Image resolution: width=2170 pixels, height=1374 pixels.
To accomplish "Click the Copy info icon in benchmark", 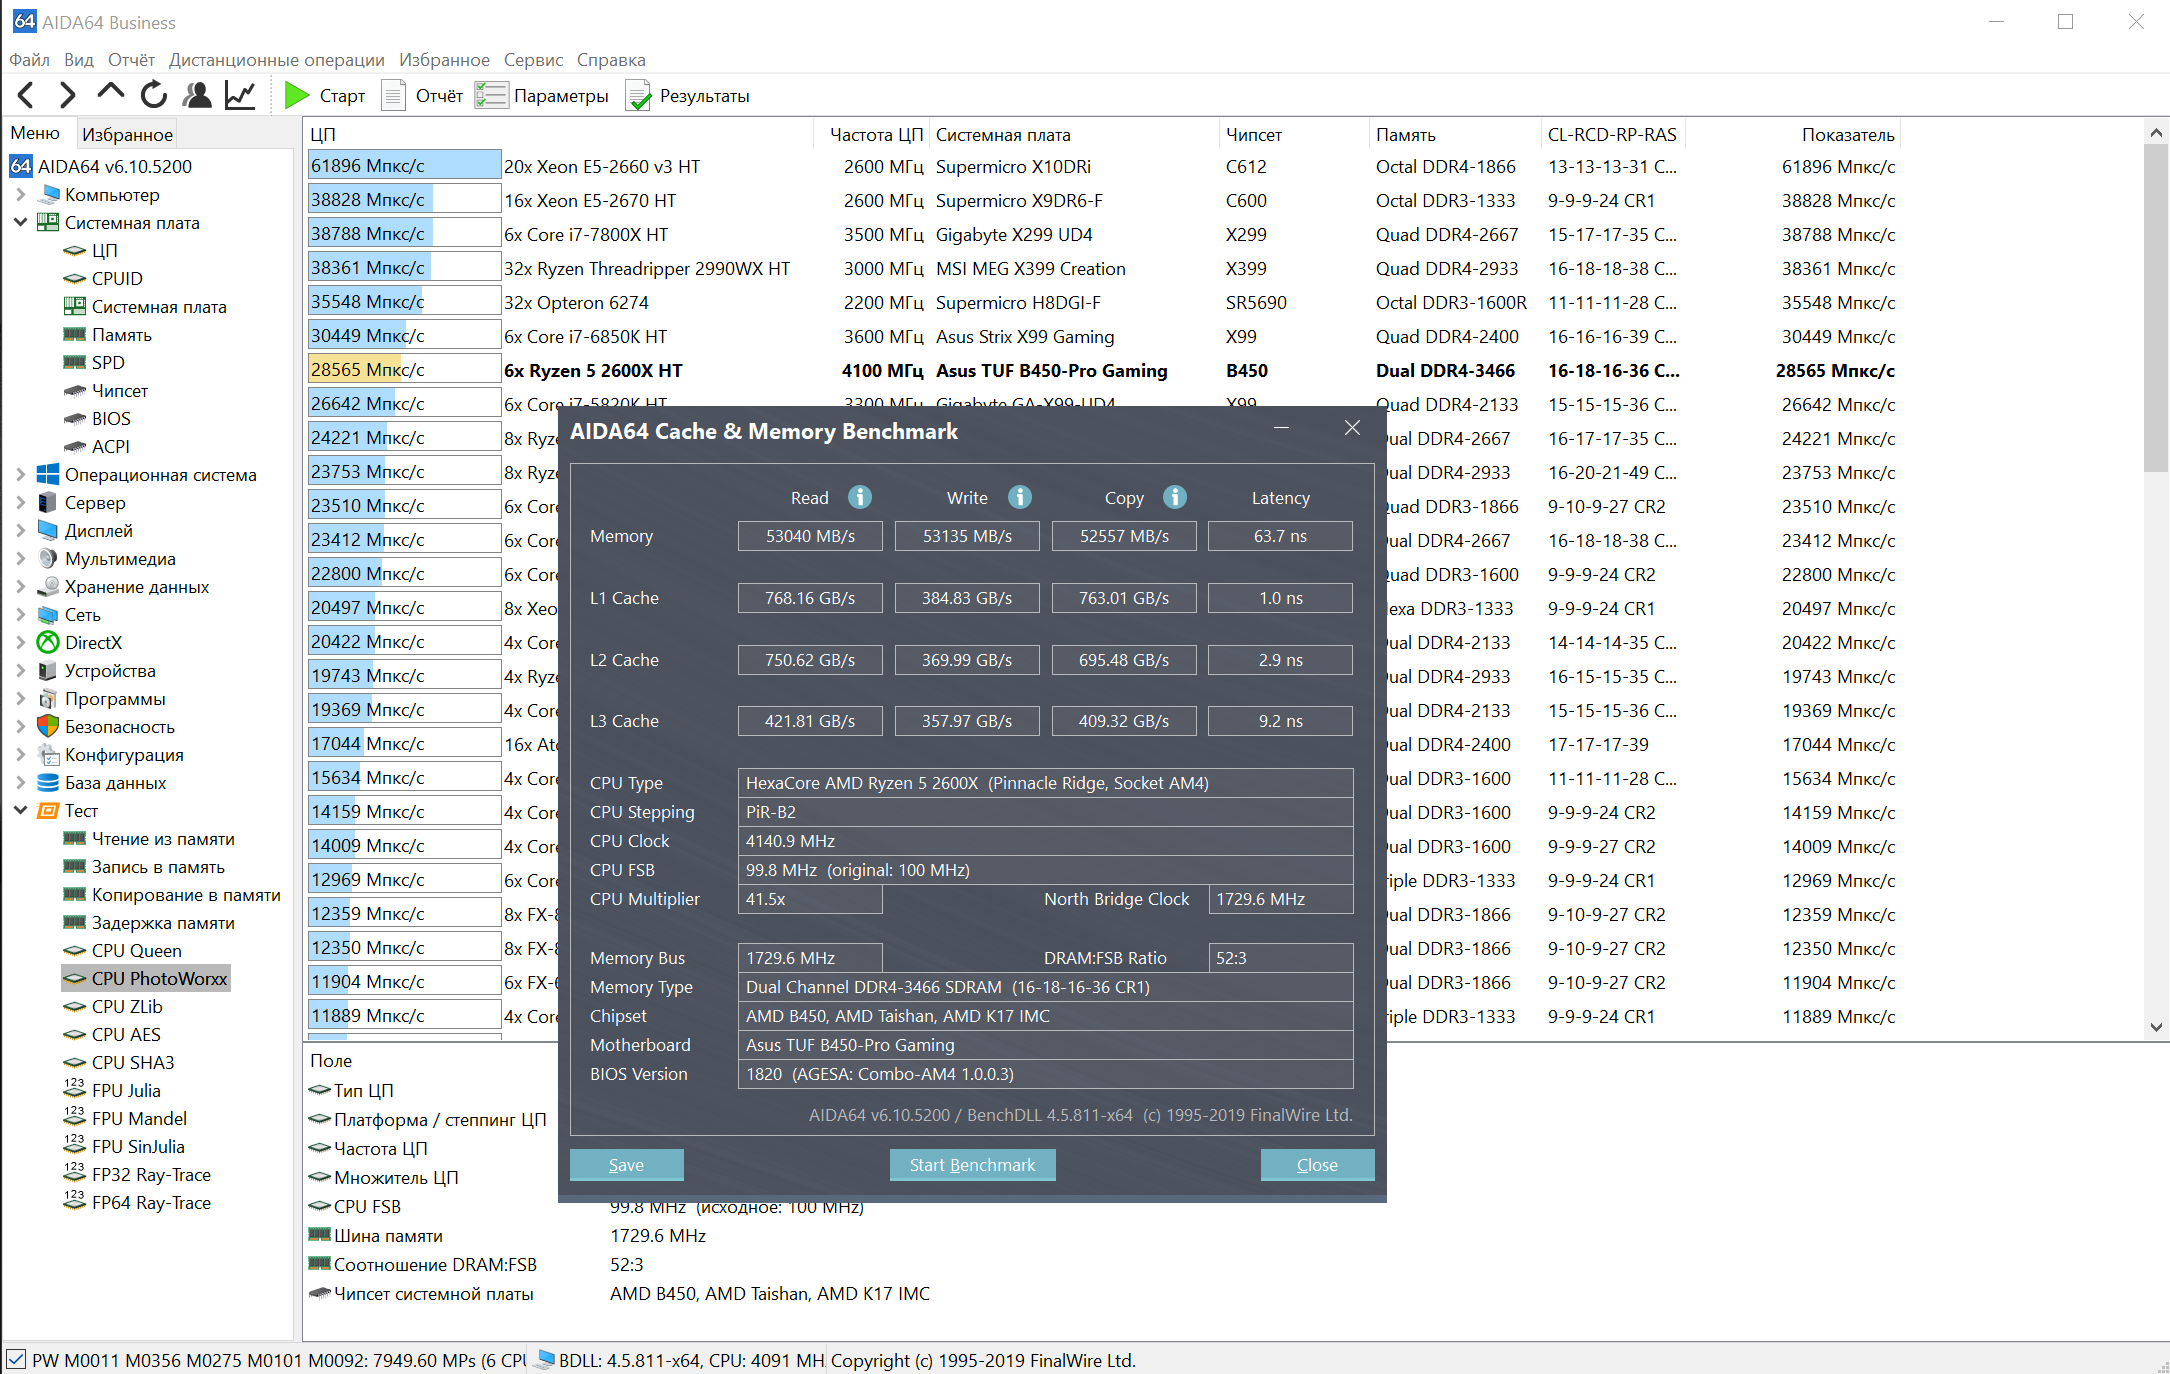I will pos(1175,497).
